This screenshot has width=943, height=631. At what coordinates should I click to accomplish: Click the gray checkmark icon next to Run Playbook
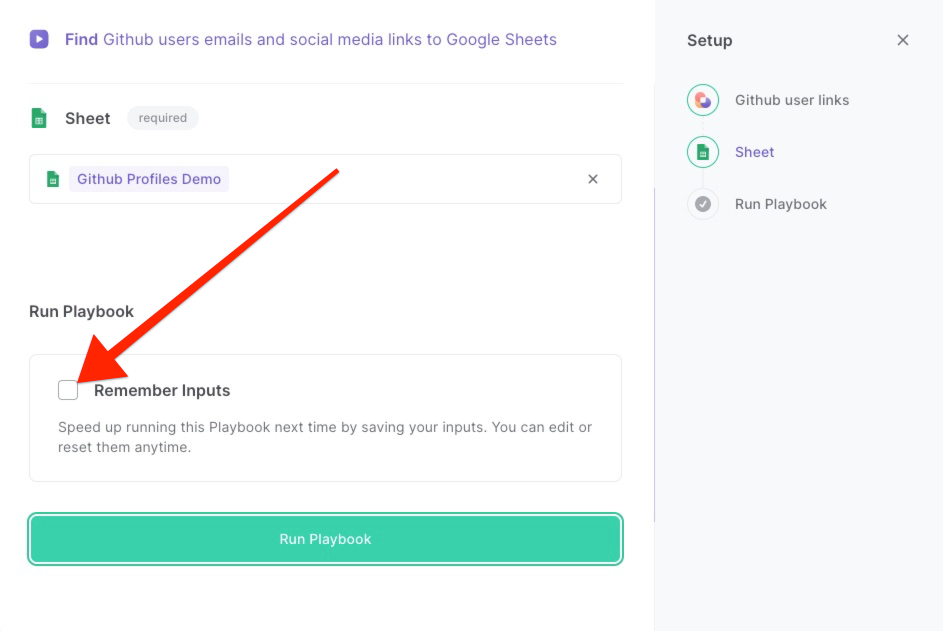click(703, 204)
